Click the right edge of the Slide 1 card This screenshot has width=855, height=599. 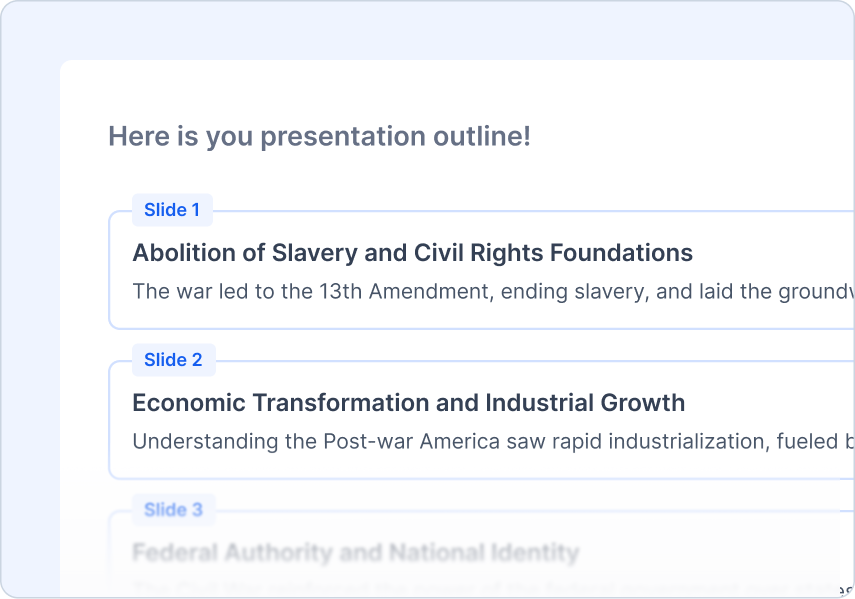(x=851, y=270)
